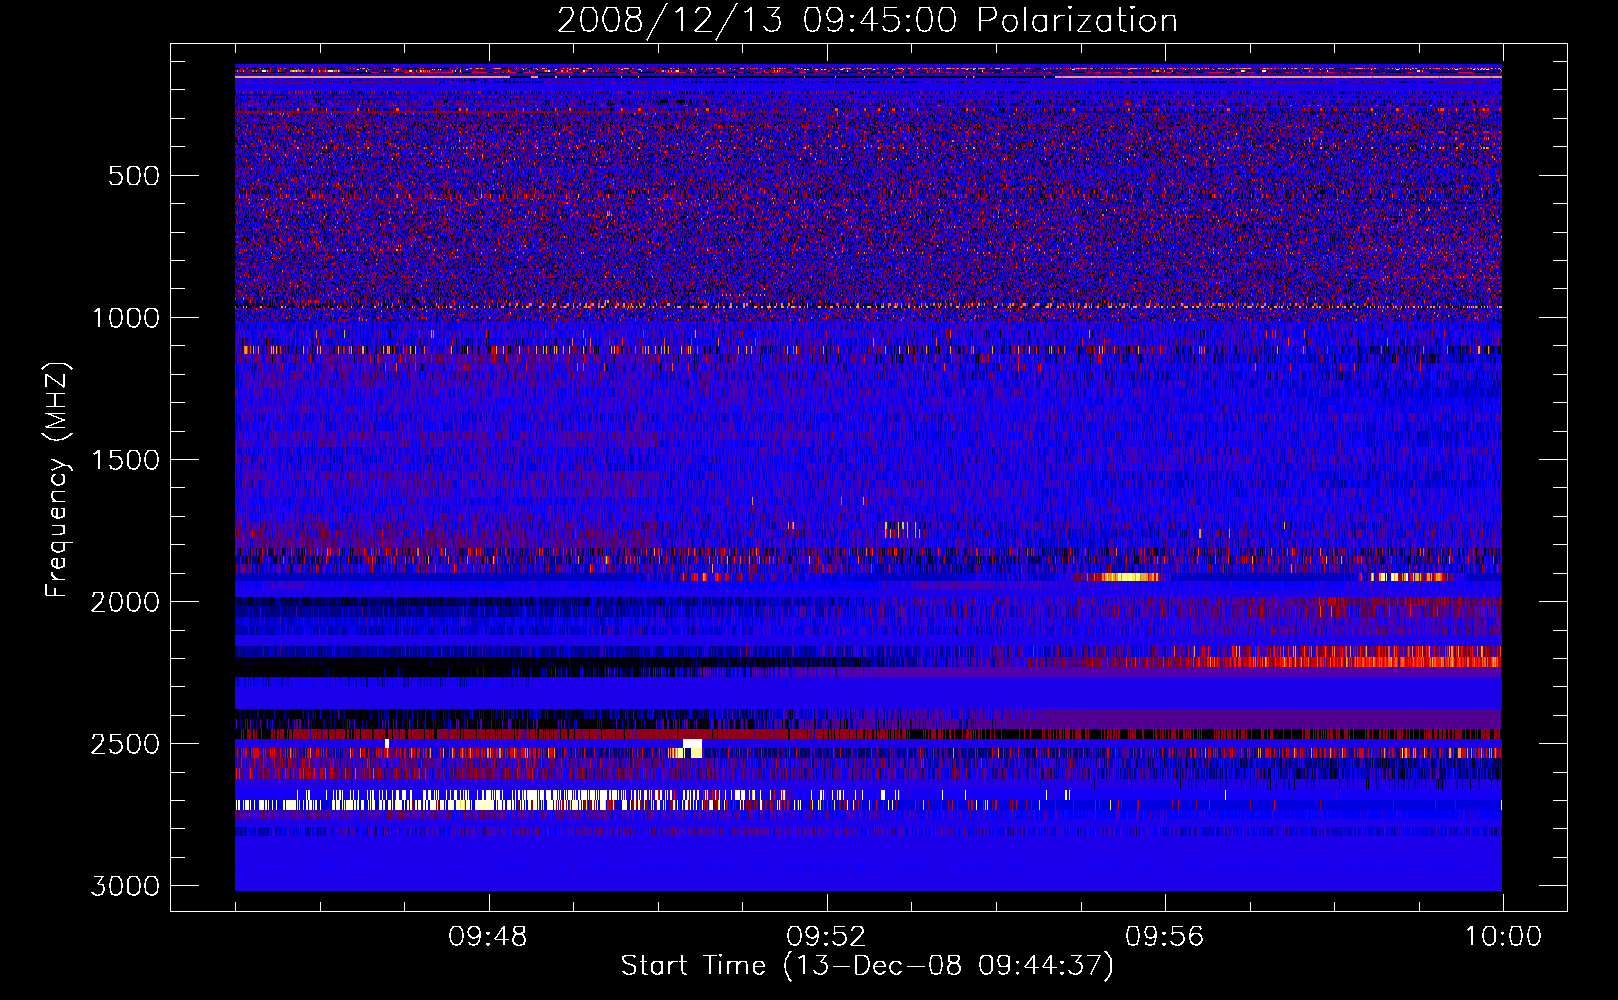Click the 09:52 time tick label
The width and height of the screenshot is (1618, 1000).
(826, 937)
